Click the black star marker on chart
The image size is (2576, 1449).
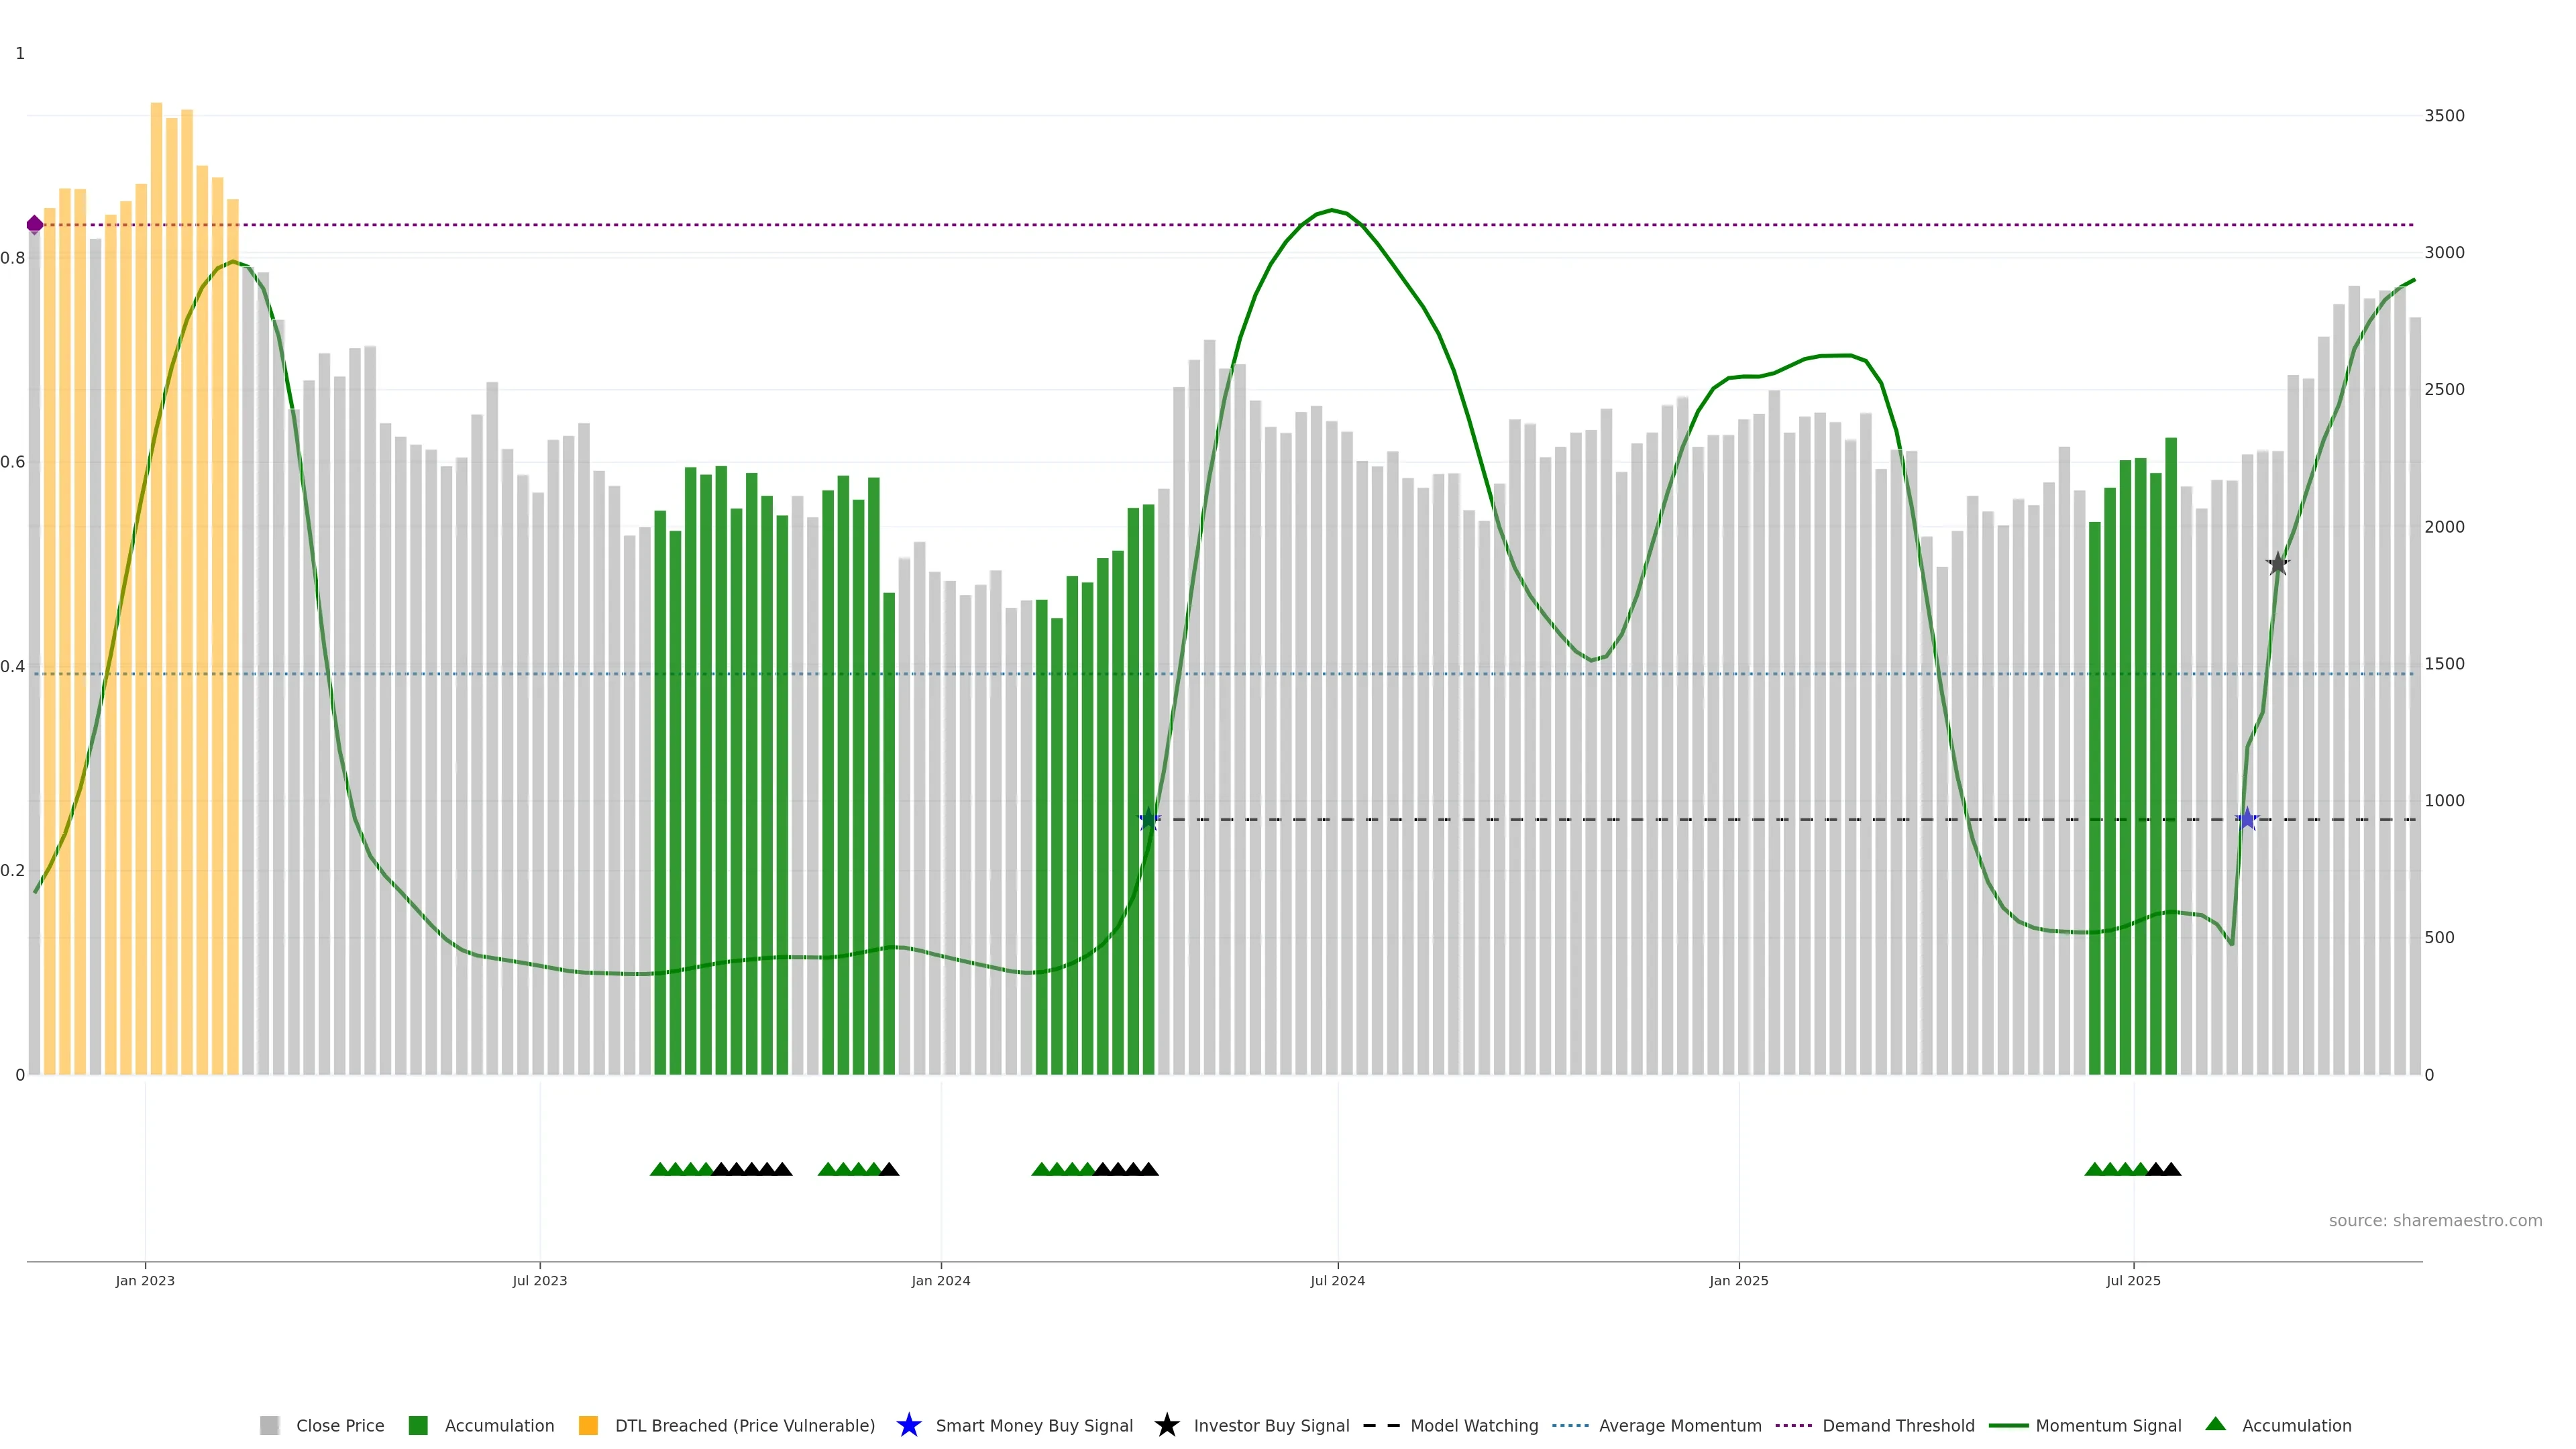(2277, 564)
